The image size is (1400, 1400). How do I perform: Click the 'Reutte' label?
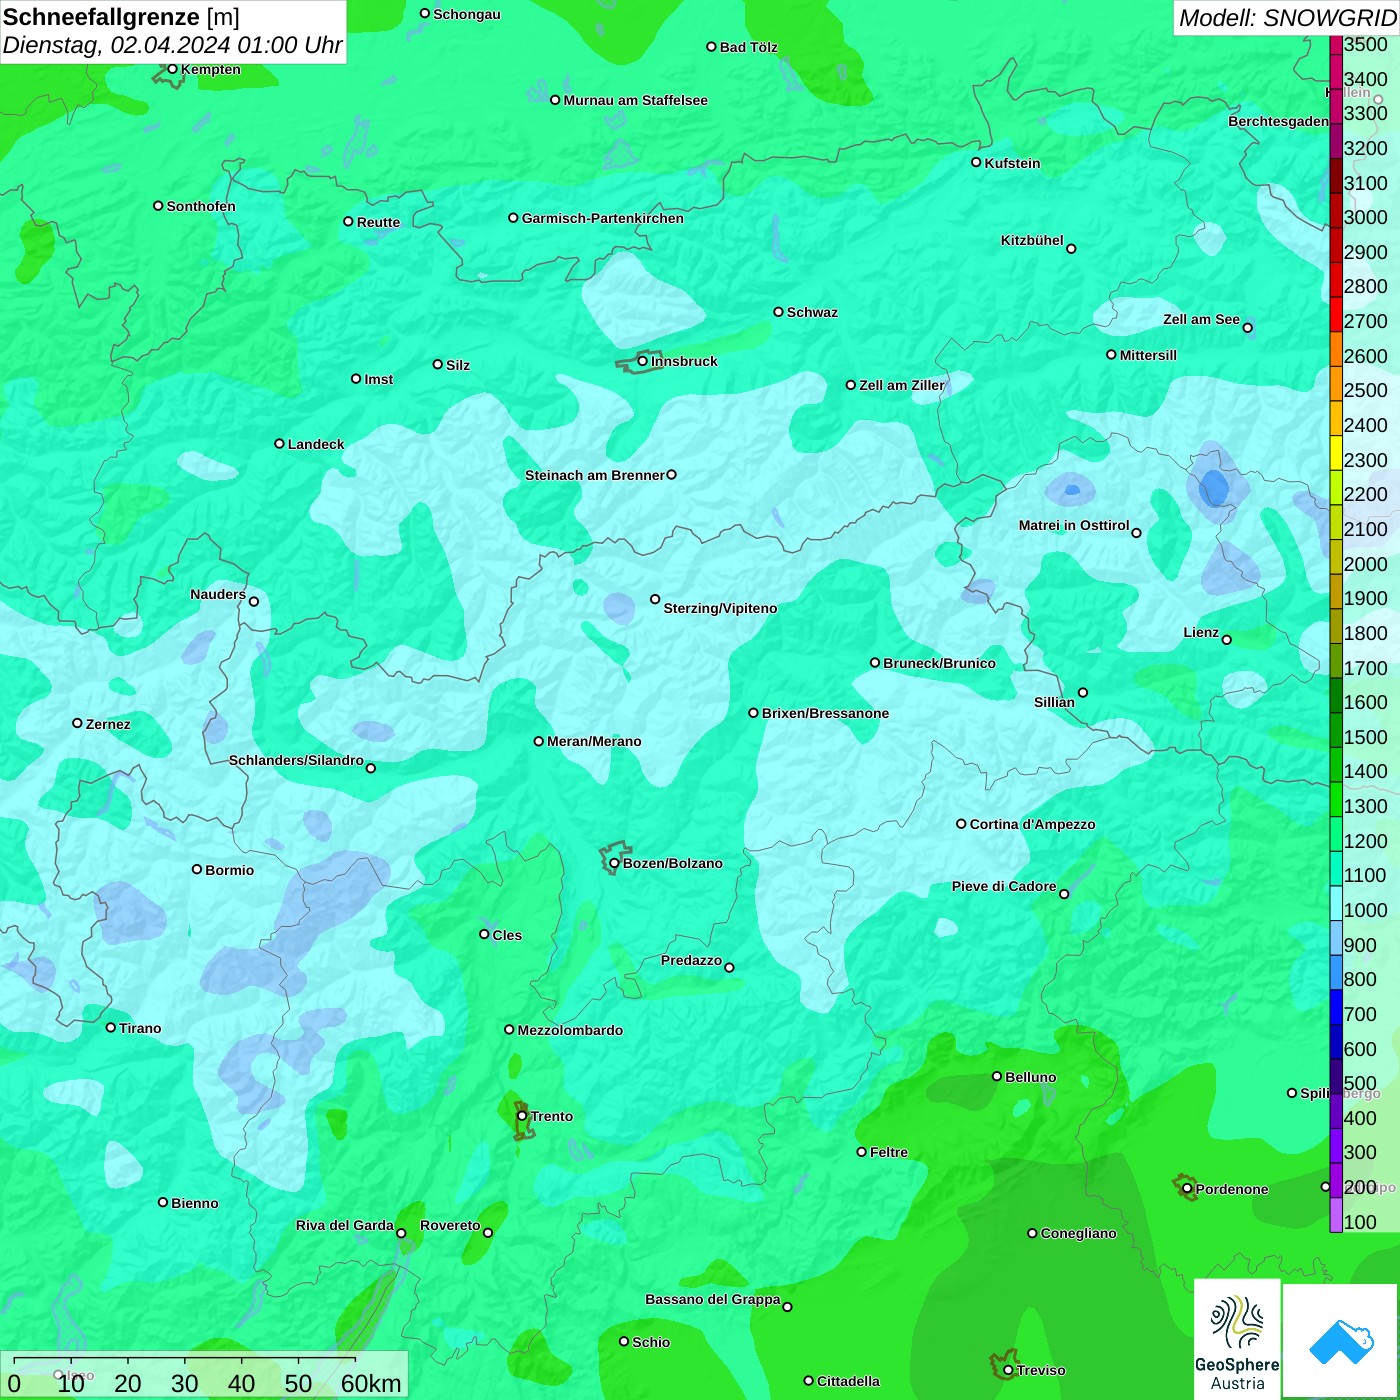(378, 222)
